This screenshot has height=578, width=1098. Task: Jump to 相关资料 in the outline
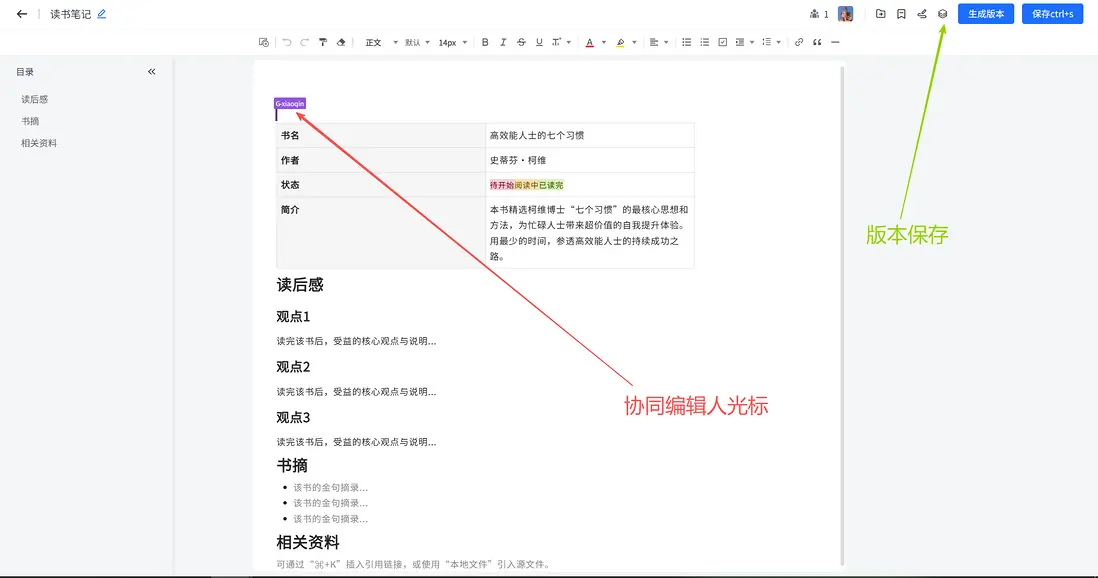39,143
